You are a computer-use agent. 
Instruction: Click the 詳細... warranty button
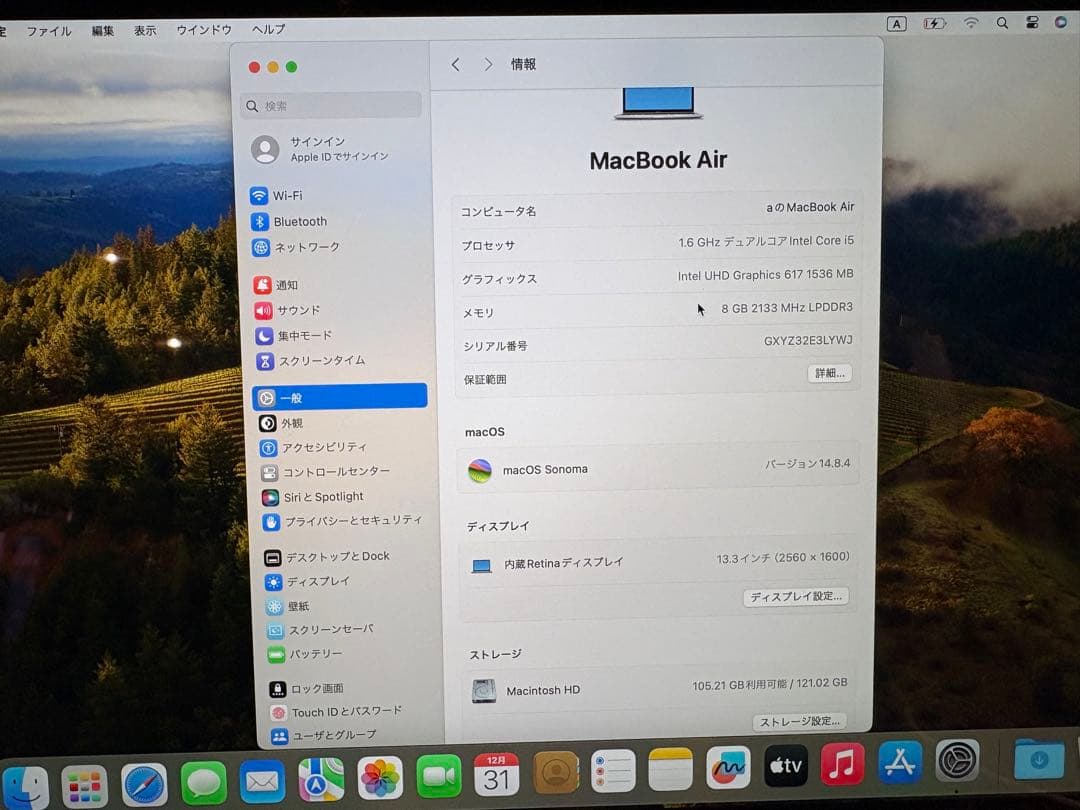coord(830,373)
